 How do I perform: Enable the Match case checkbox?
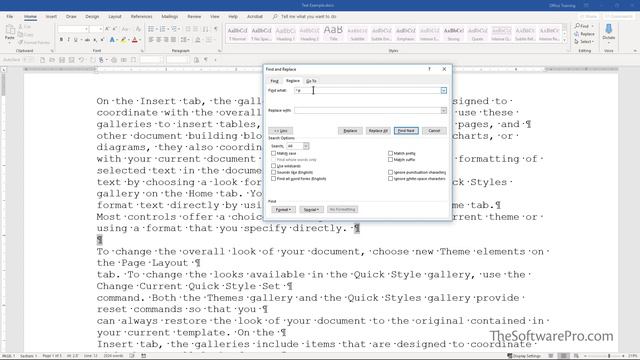pyautogui.click(x=273, y=153)
